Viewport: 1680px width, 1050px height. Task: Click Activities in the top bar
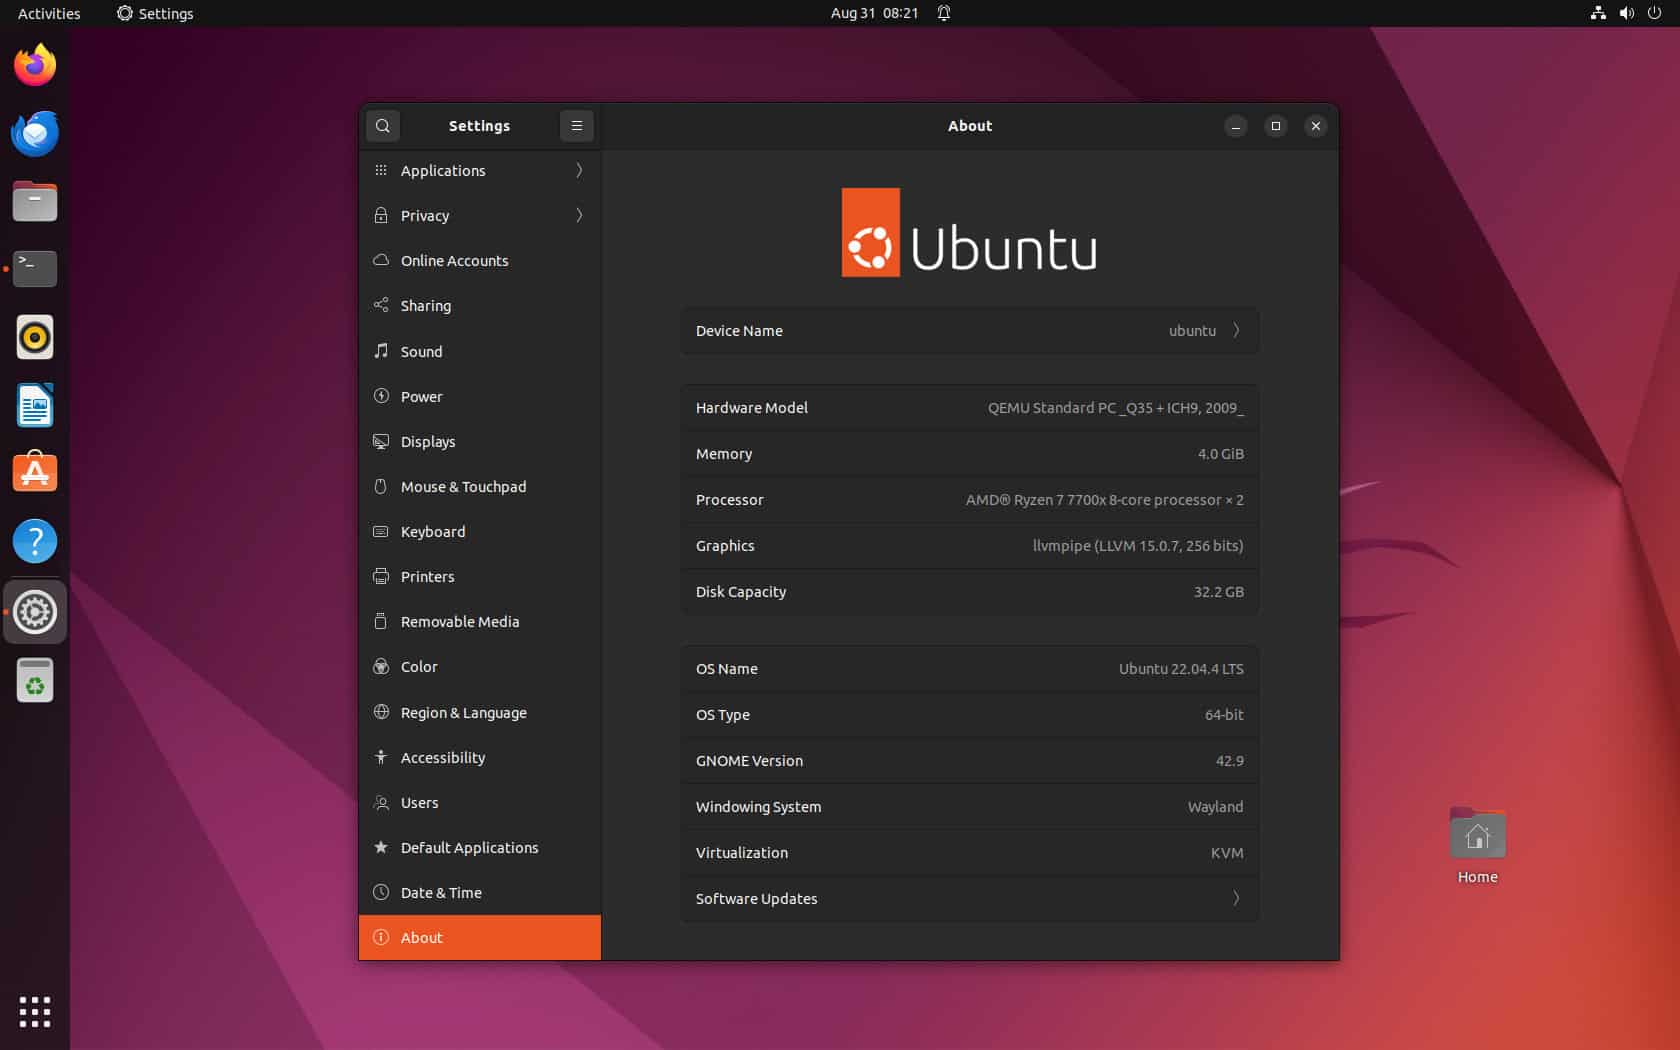(49, 13)
